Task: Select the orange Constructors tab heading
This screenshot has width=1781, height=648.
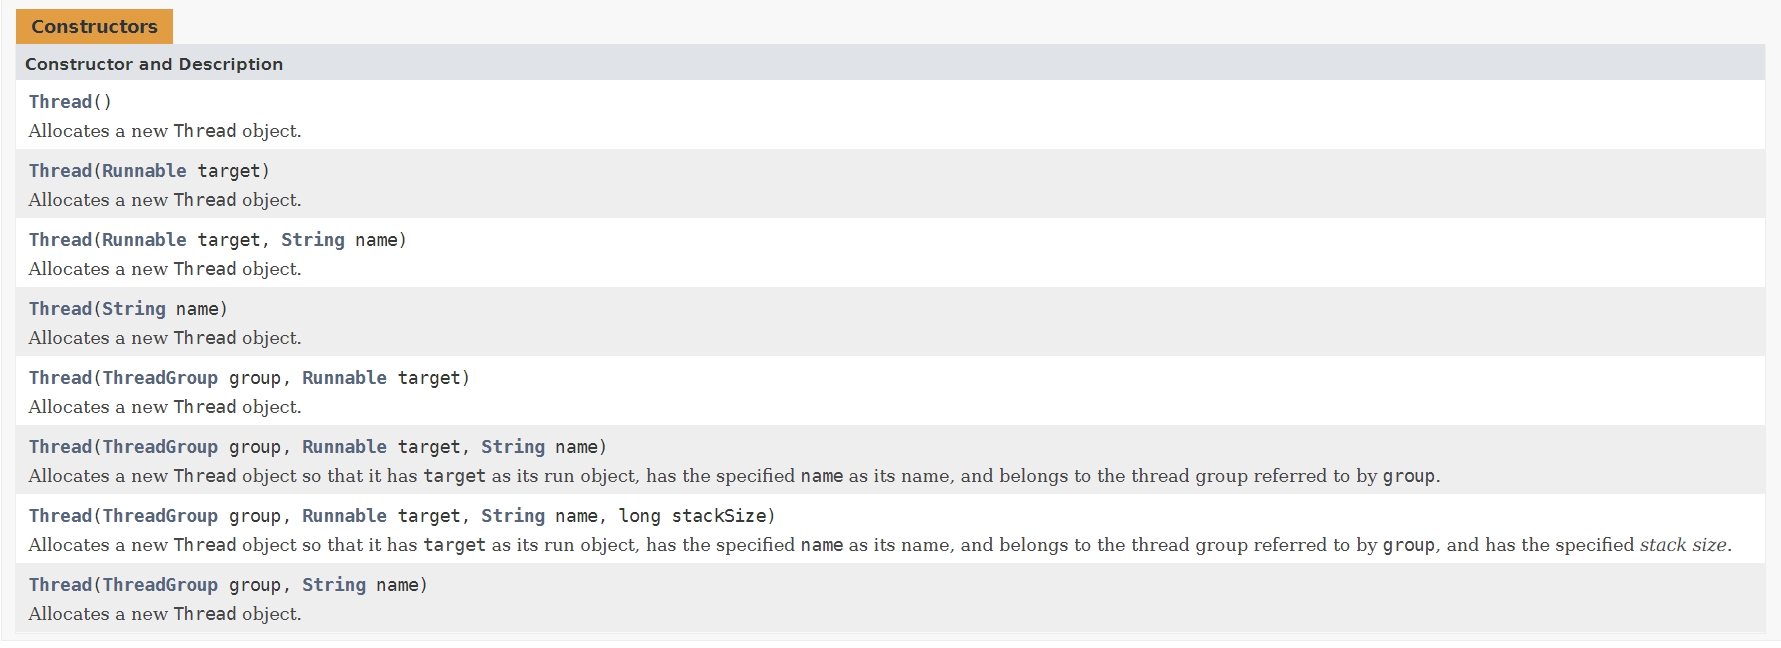Action: coord(94,27)
